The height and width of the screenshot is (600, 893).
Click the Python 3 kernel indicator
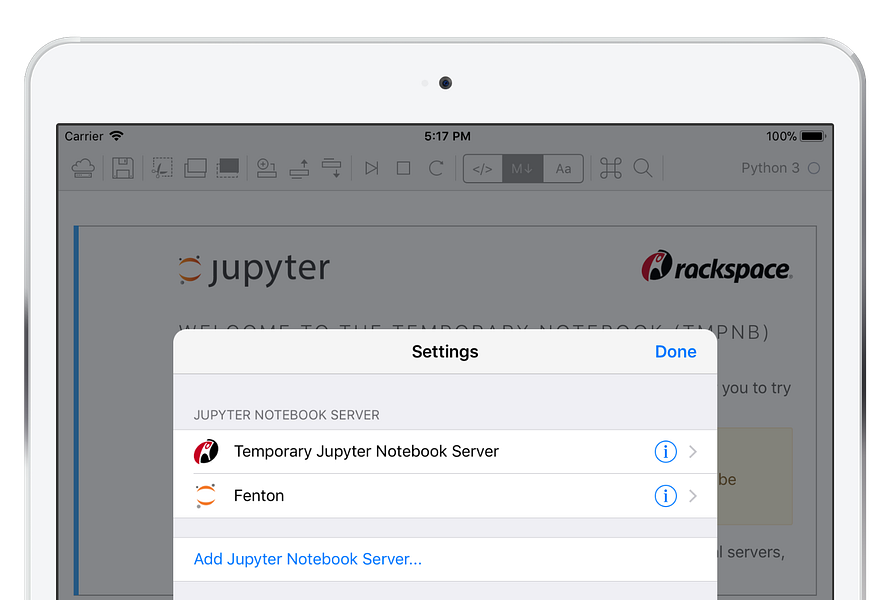(x=780, y=168)
